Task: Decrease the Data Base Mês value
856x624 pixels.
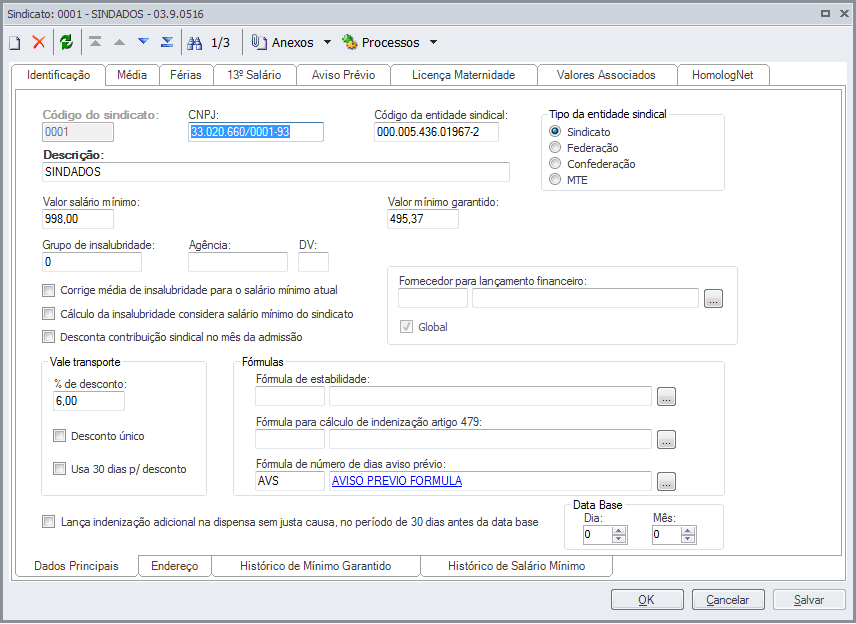Action: point(688,539)
